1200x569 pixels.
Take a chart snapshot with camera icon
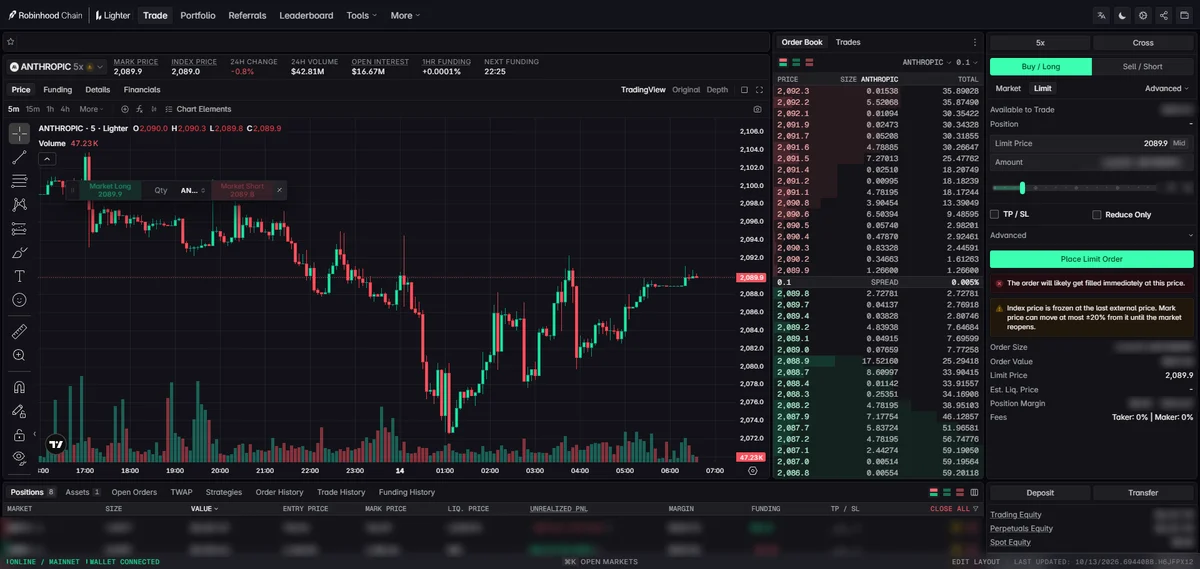[757, 109]
